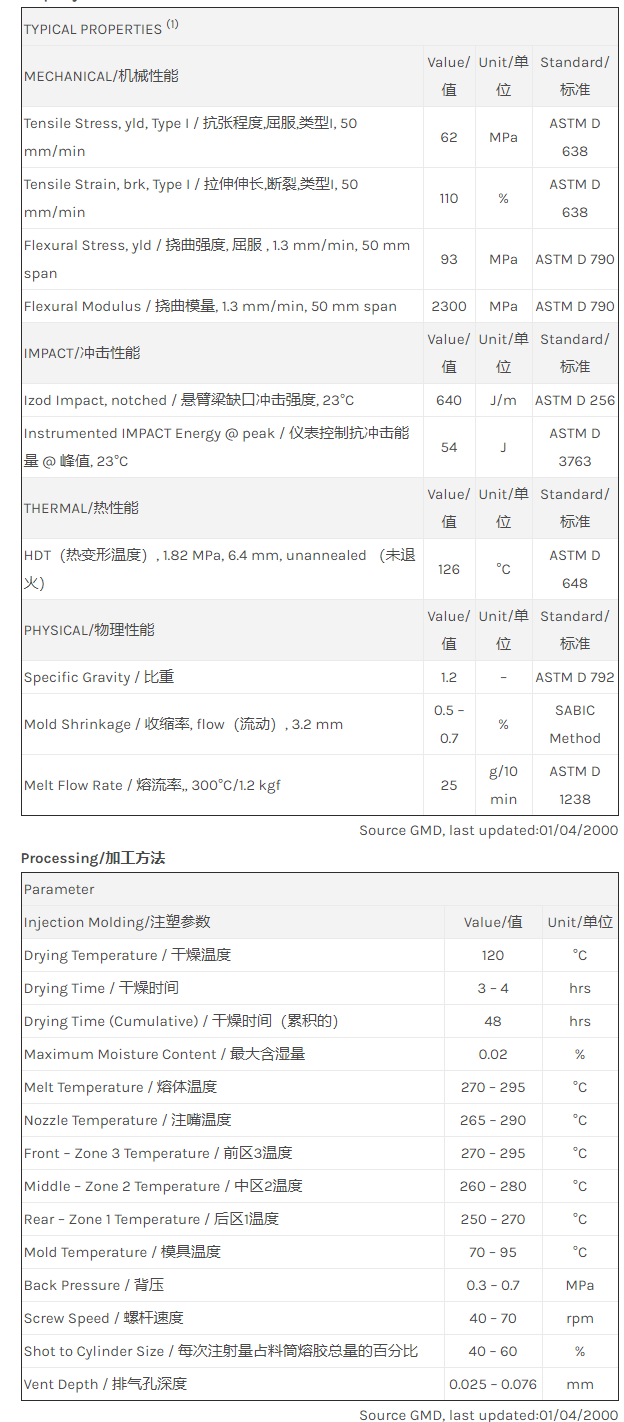Image resolution: width=624 pixels, height=1422 pixels.
Task: Select the Specific Gravity row label
Action: click(99, 677)
